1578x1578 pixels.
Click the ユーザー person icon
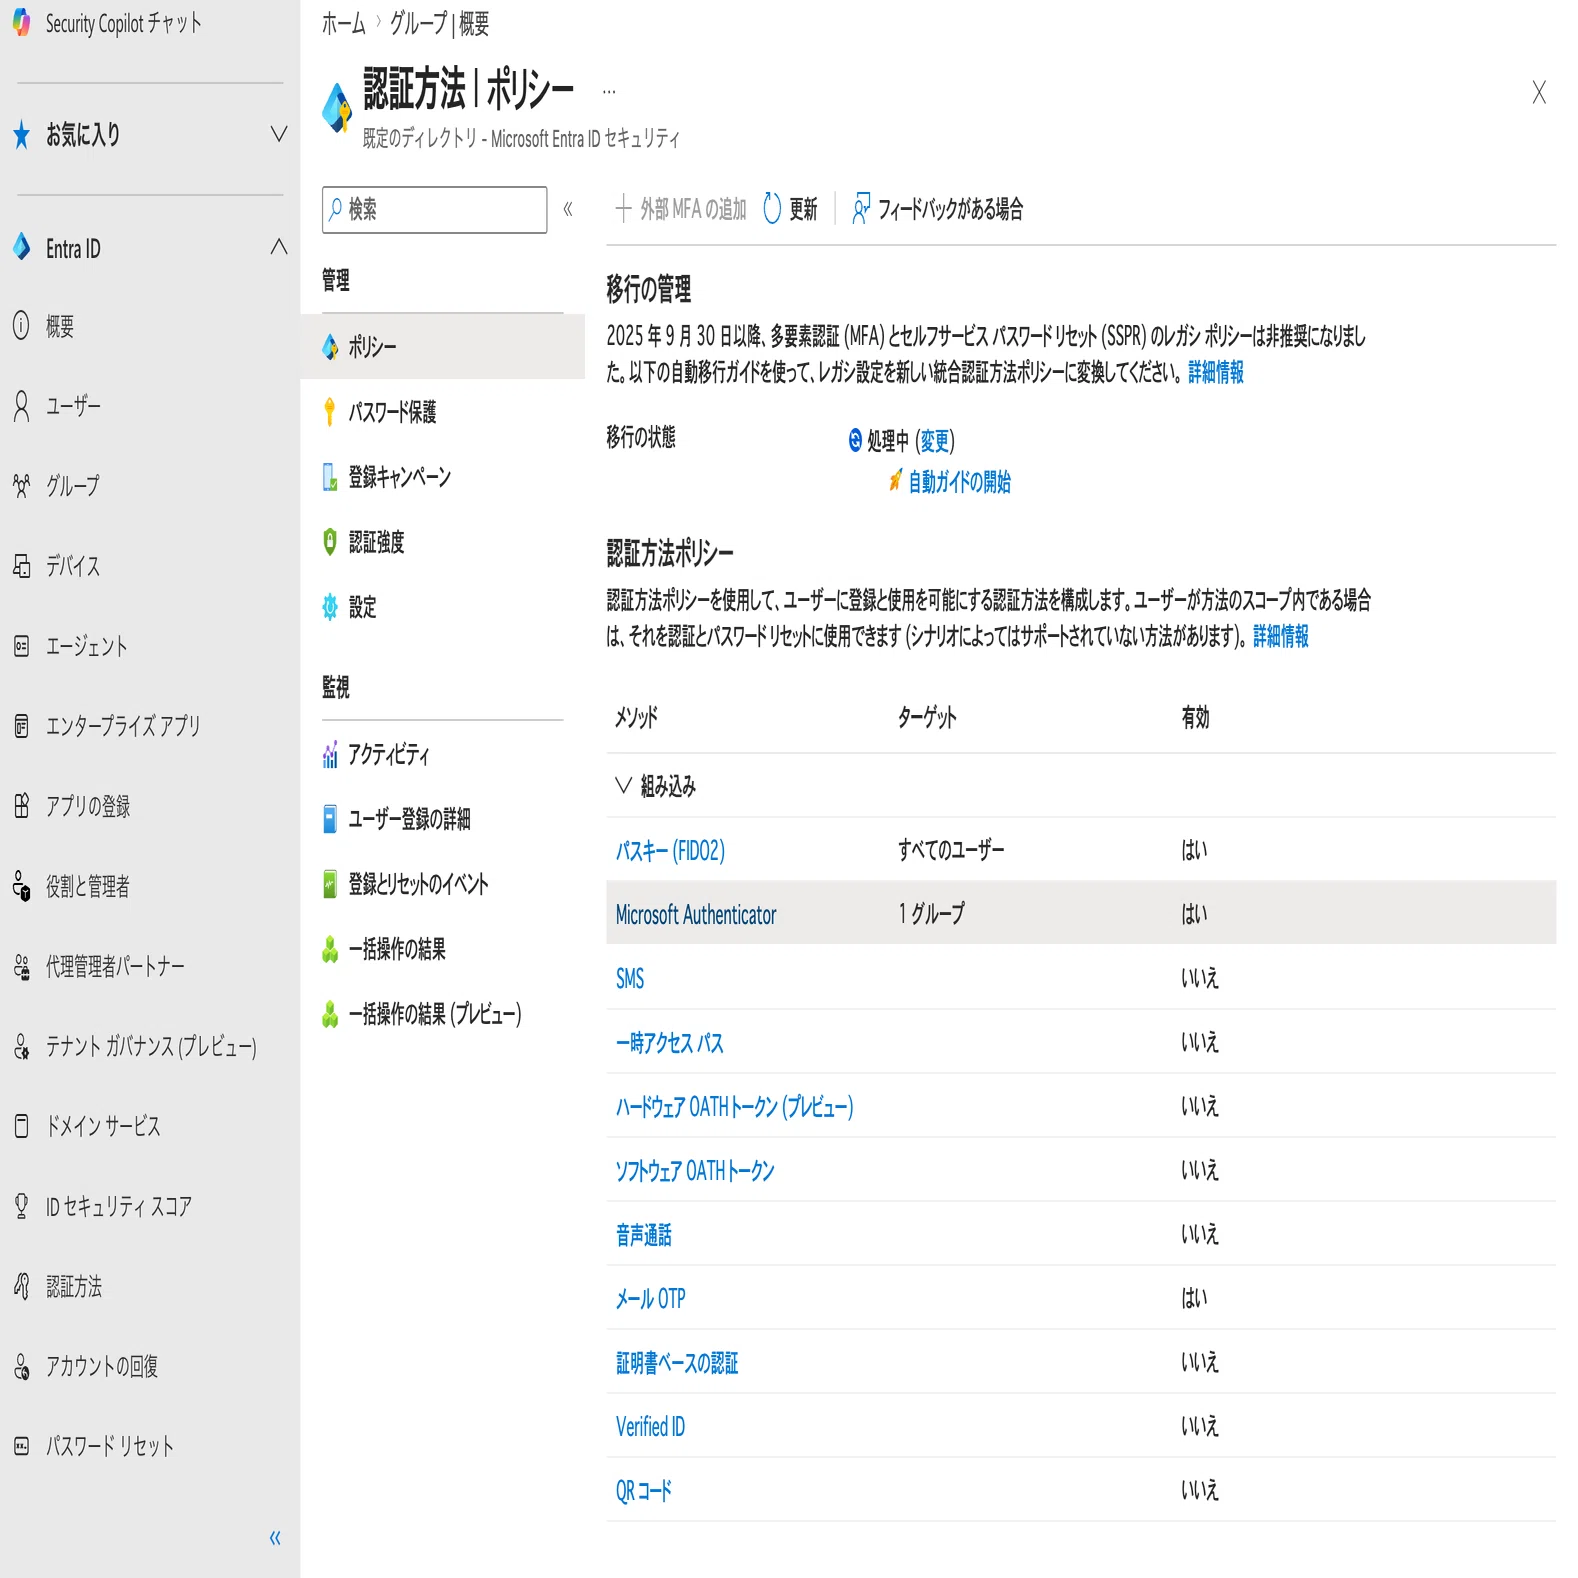(21, 406)
